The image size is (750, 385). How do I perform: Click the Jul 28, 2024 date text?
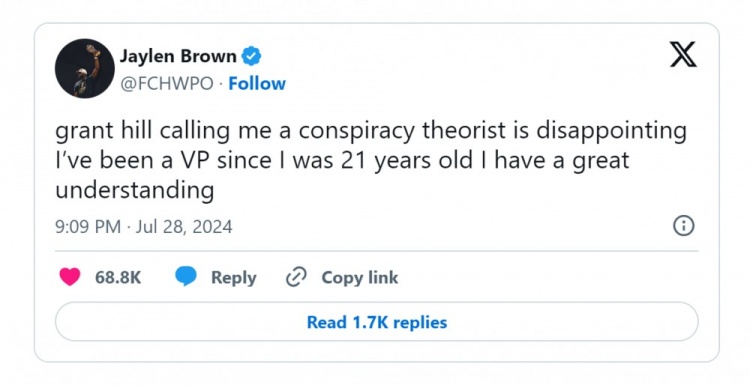[x=184, y=226]
